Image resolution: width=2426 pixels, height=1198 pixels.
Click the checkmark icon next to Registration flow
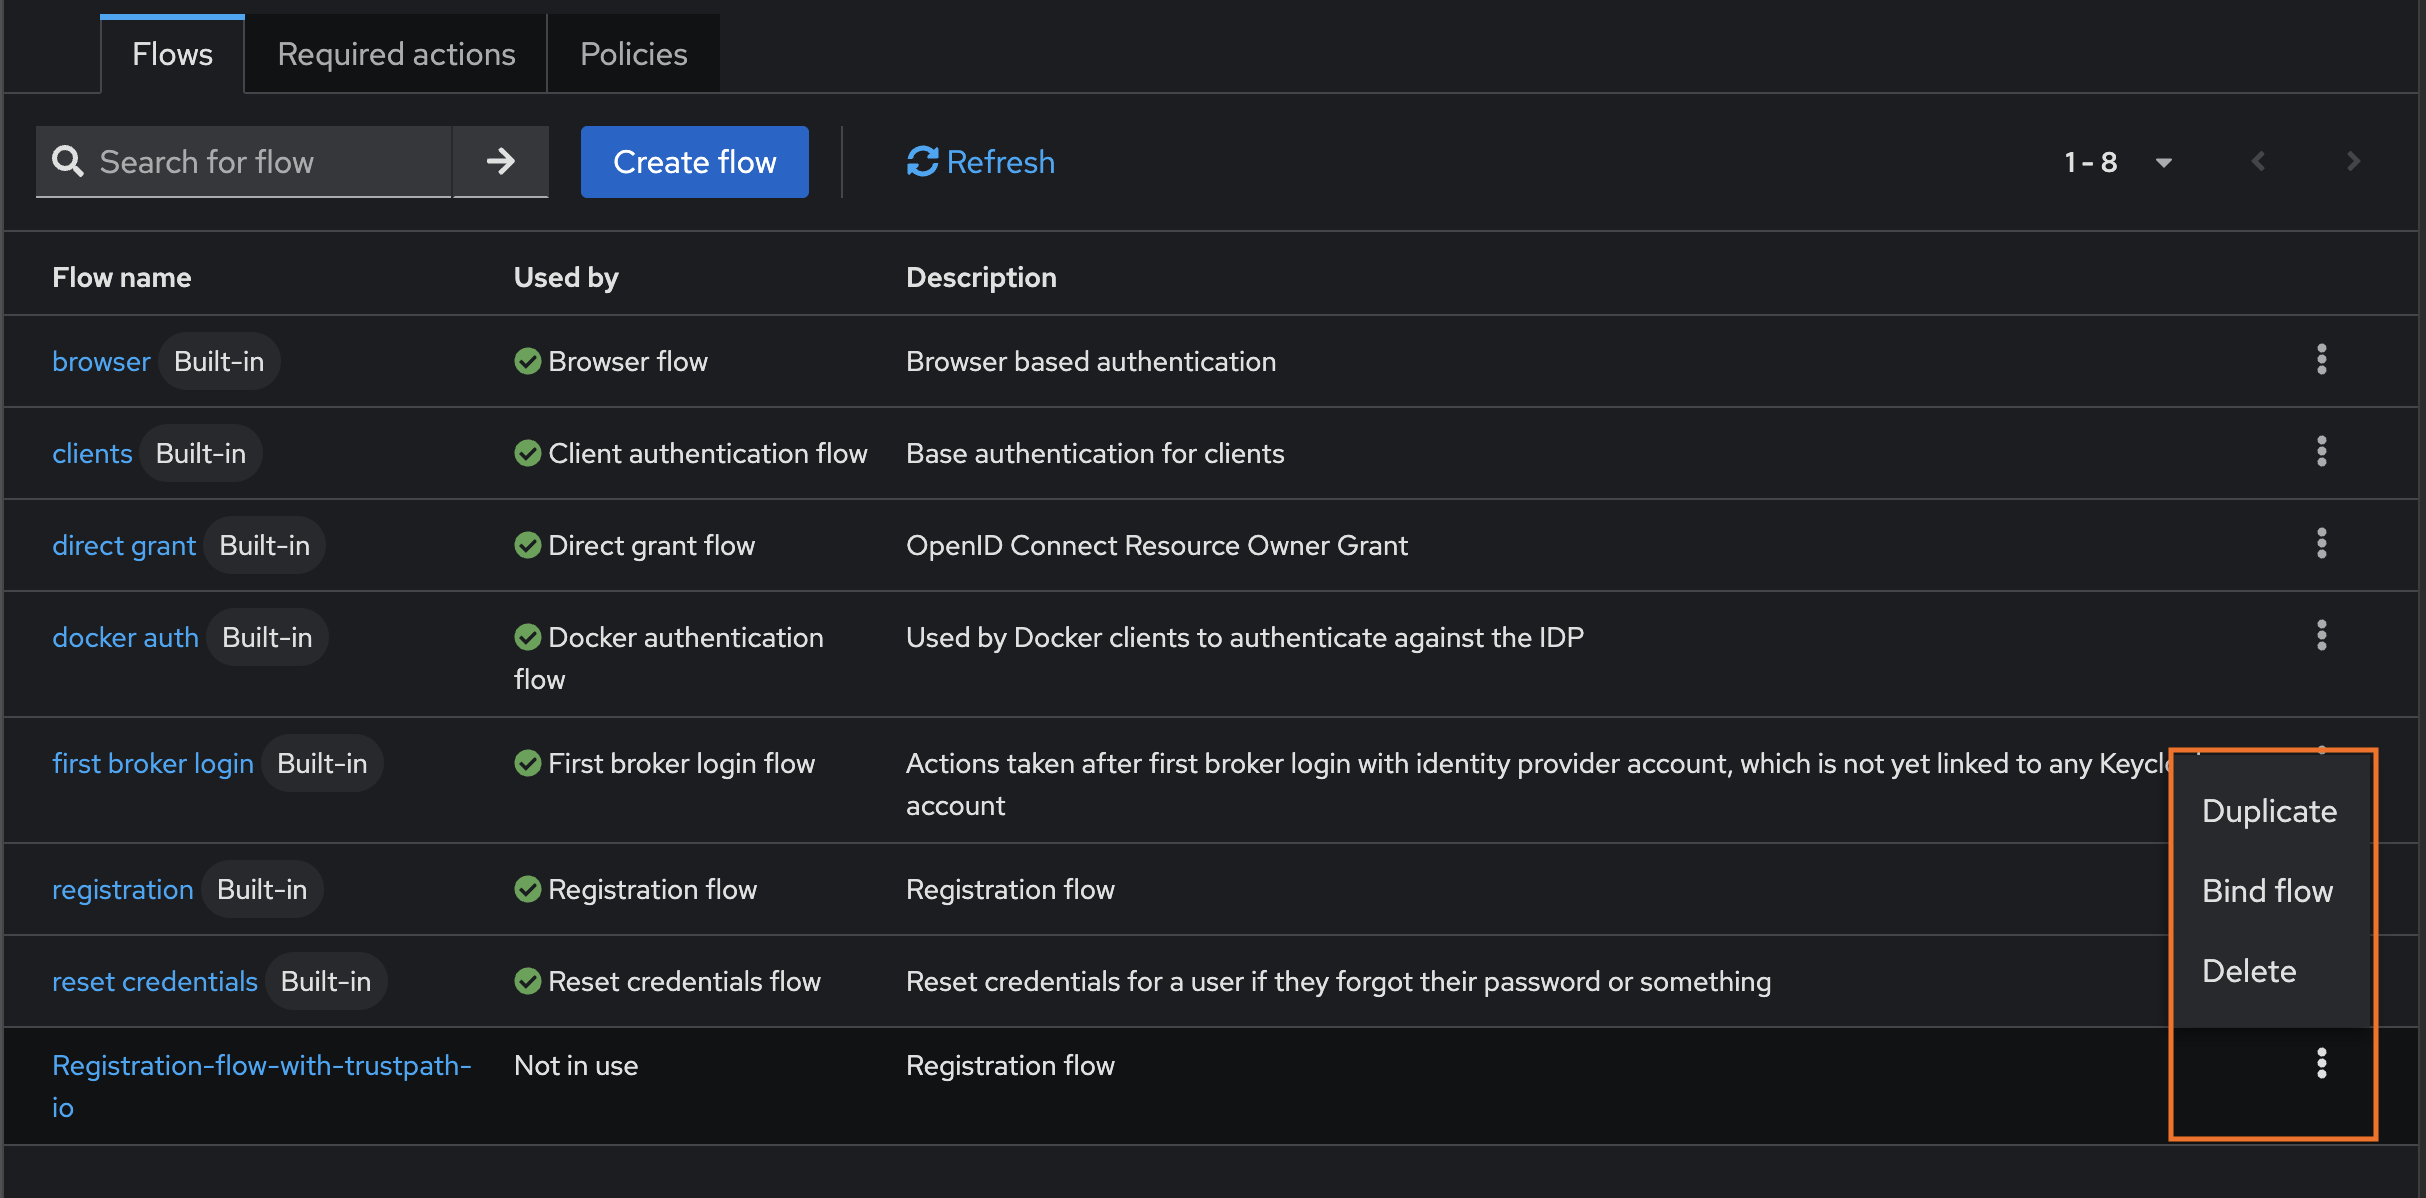tap(528, 888)
